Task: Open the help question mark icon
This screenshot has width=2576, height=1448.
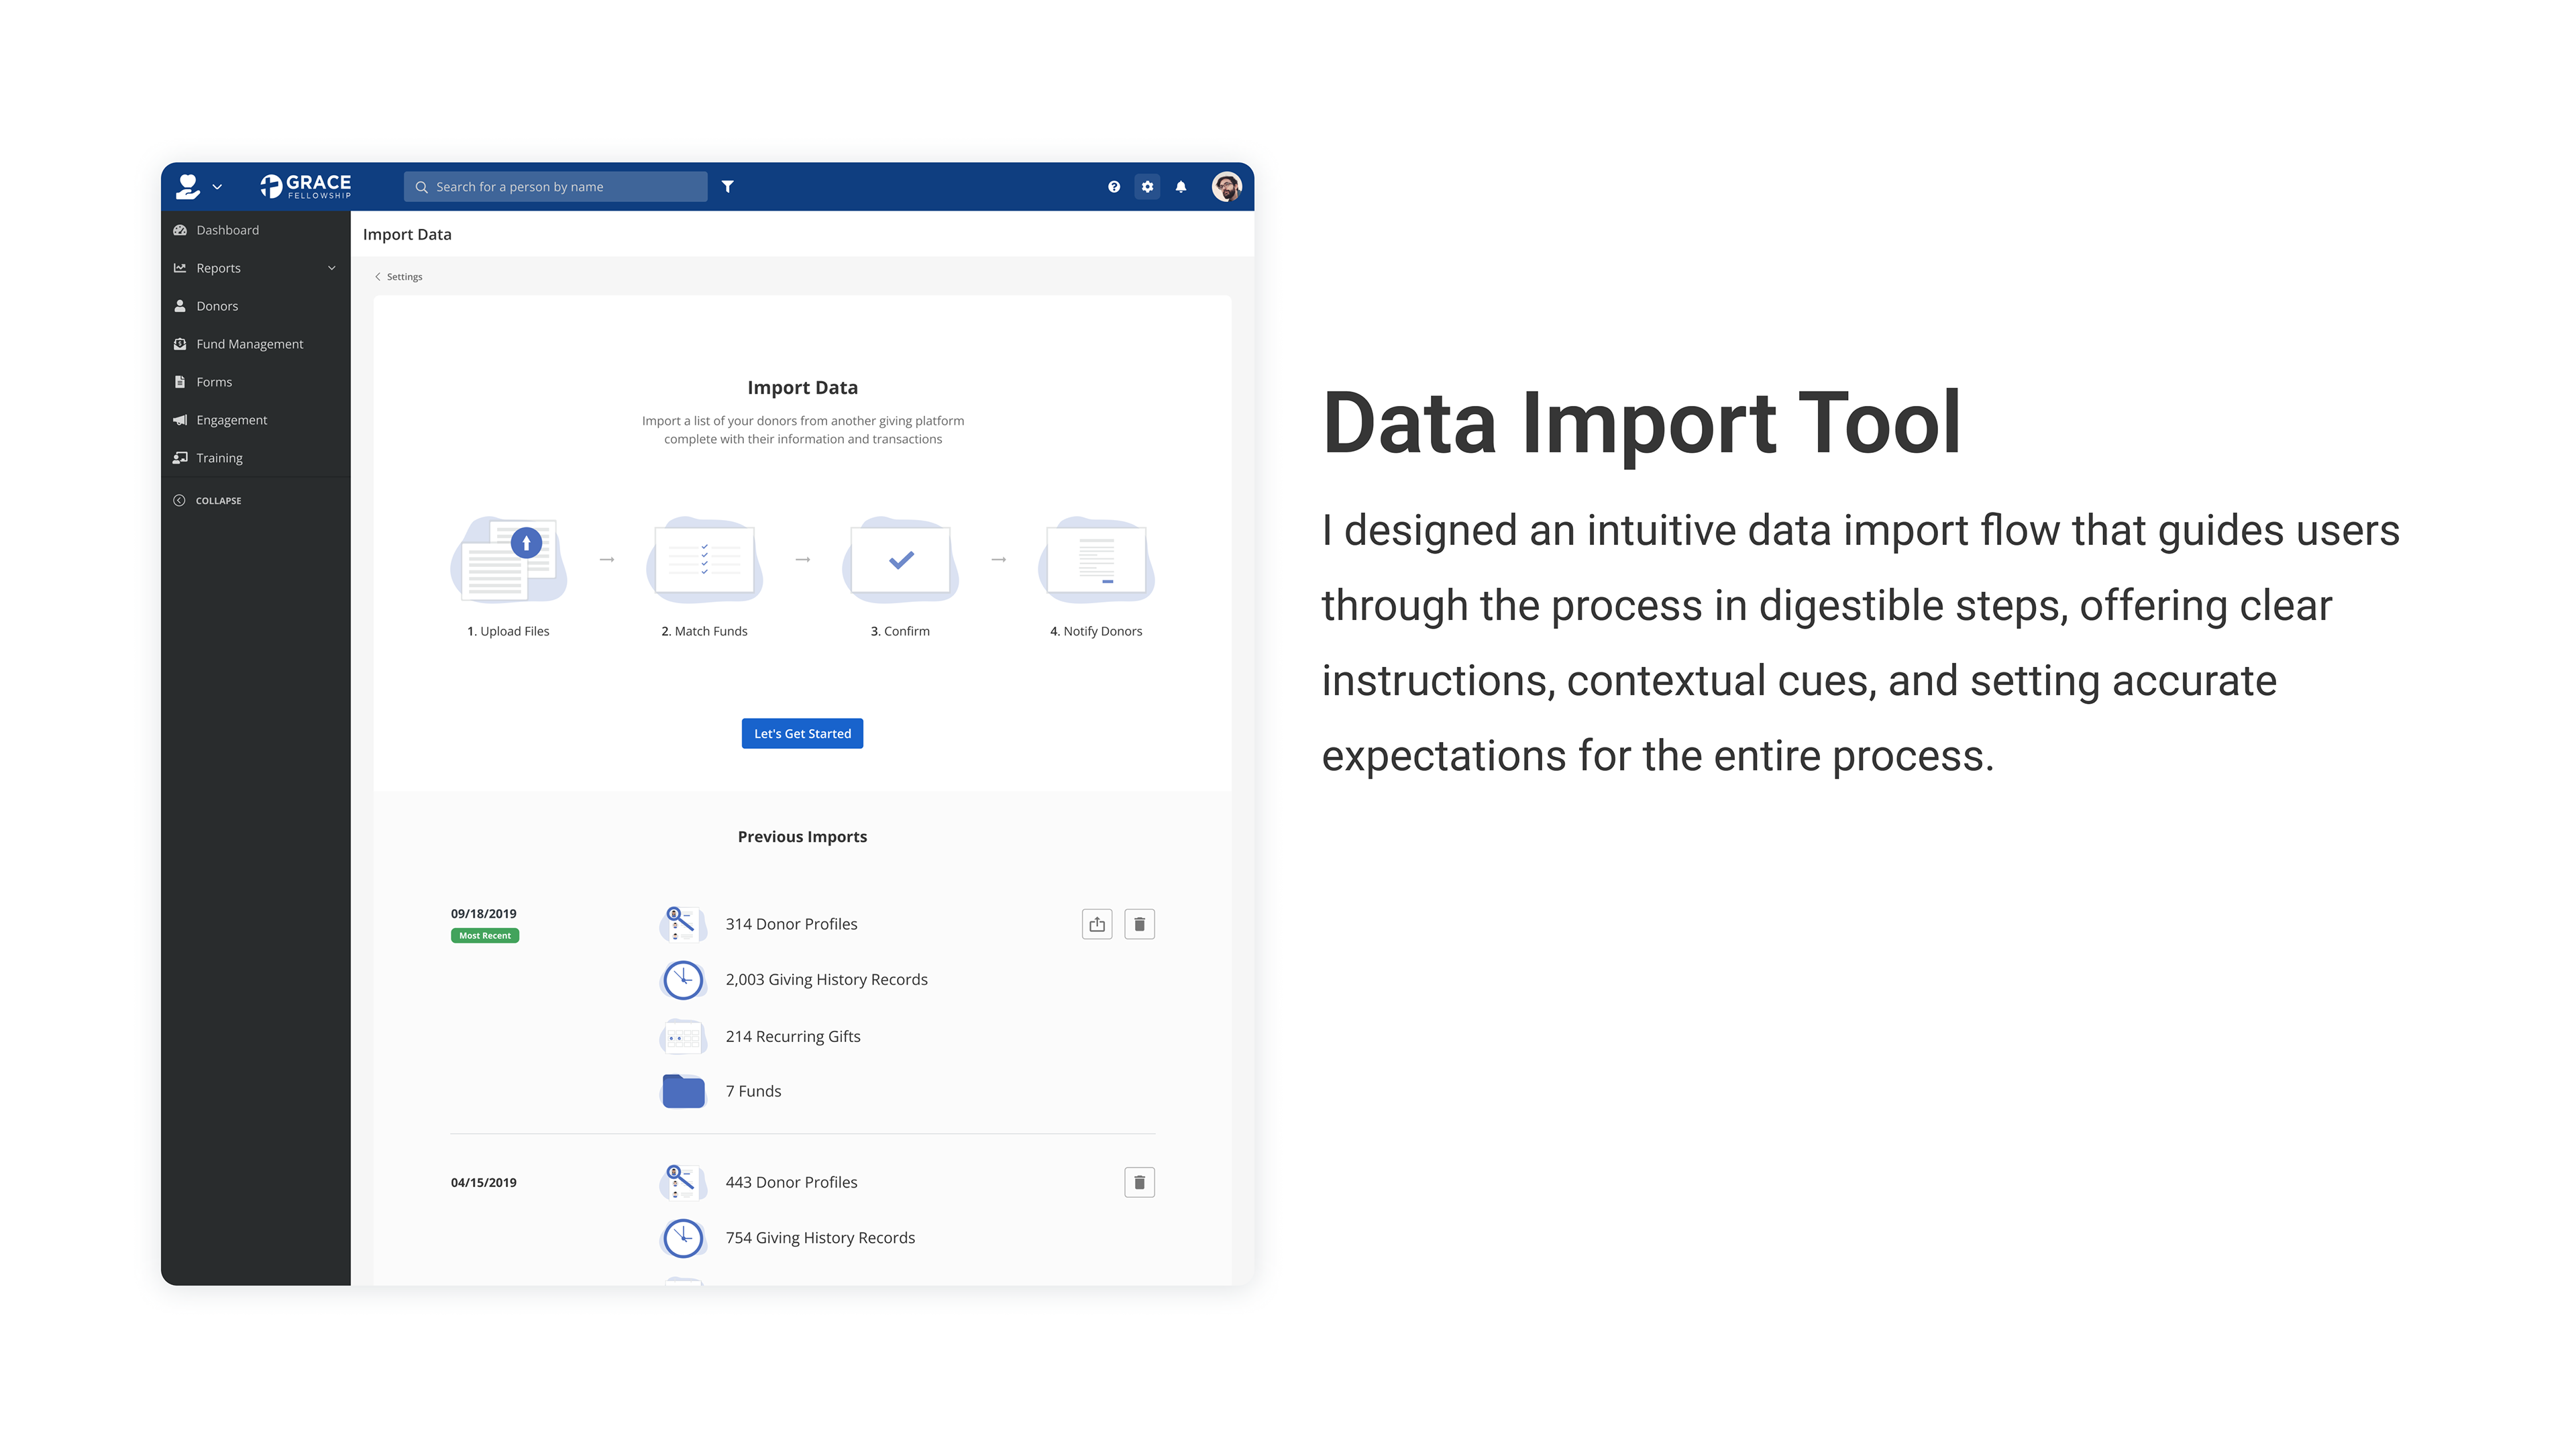Action: (x=1114, y=186)
